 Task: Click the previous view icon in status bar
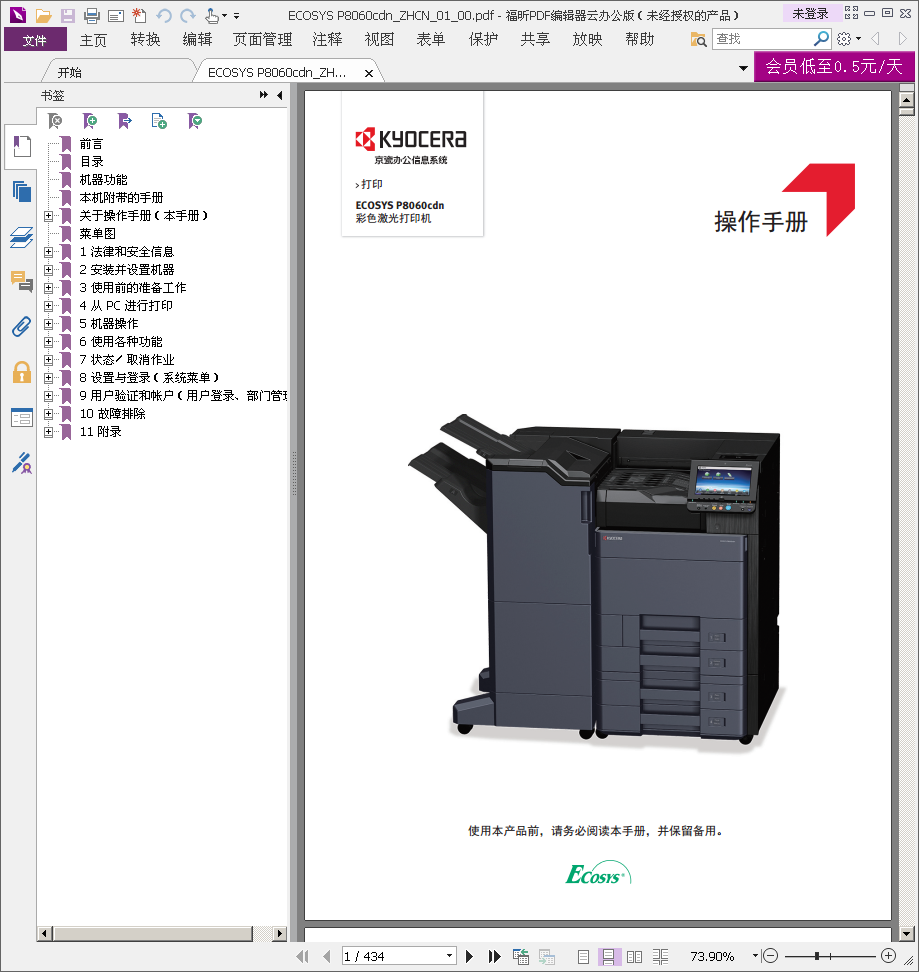[x=521, y=957]
